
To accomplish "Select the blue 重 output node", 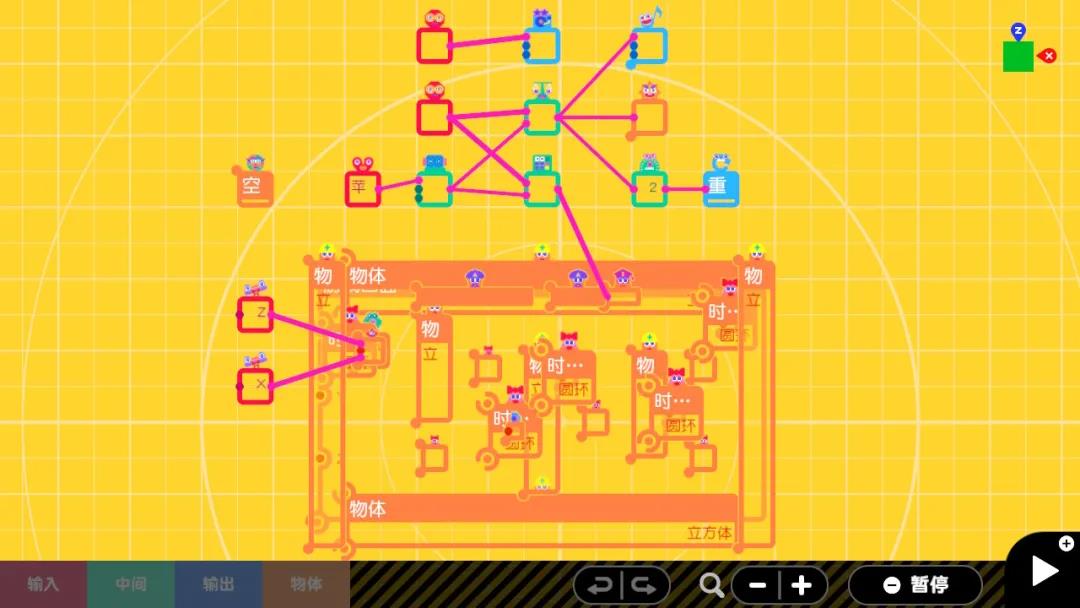I will coord(720,189).
